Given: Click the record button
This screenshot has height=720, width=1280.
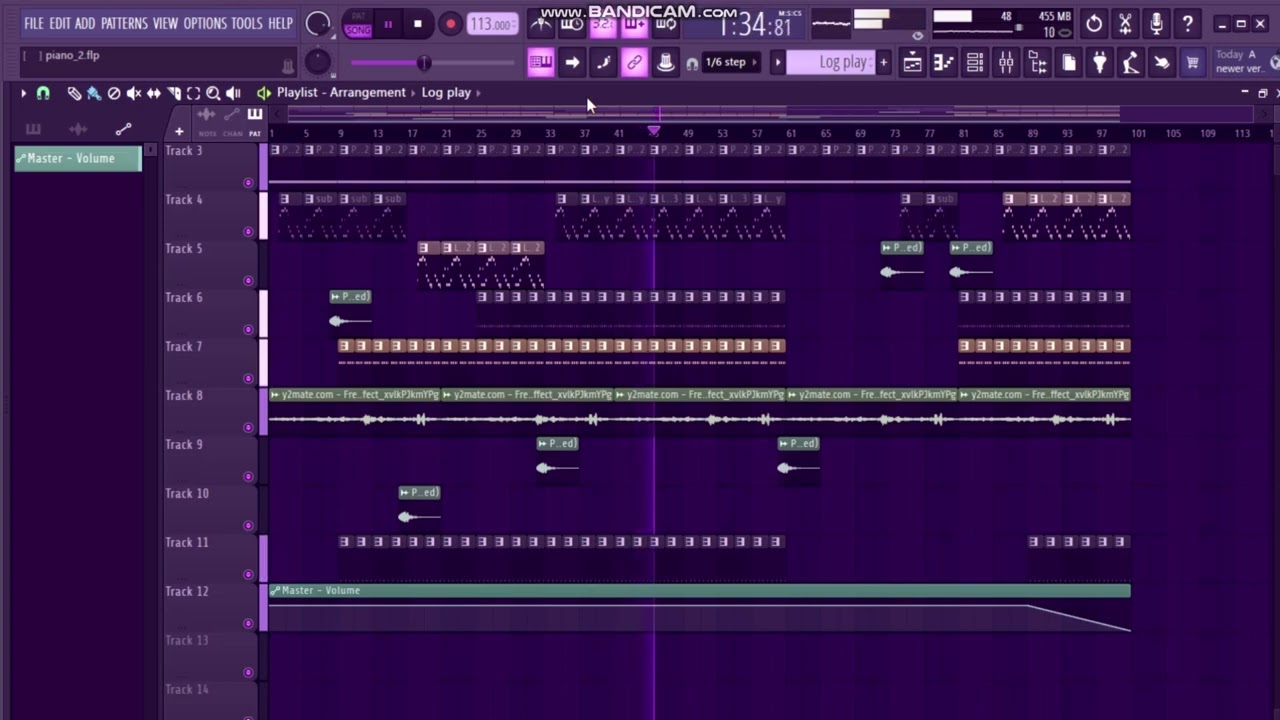Looking at the screenshot, I should coord(450,24).
